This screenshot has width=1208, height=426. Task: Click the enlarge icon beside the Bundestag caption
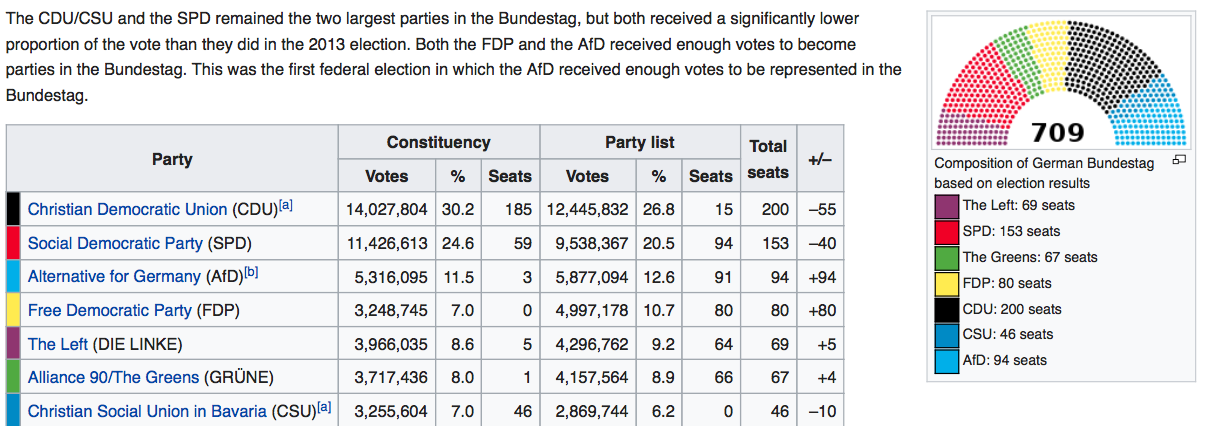pos(1179,161)
